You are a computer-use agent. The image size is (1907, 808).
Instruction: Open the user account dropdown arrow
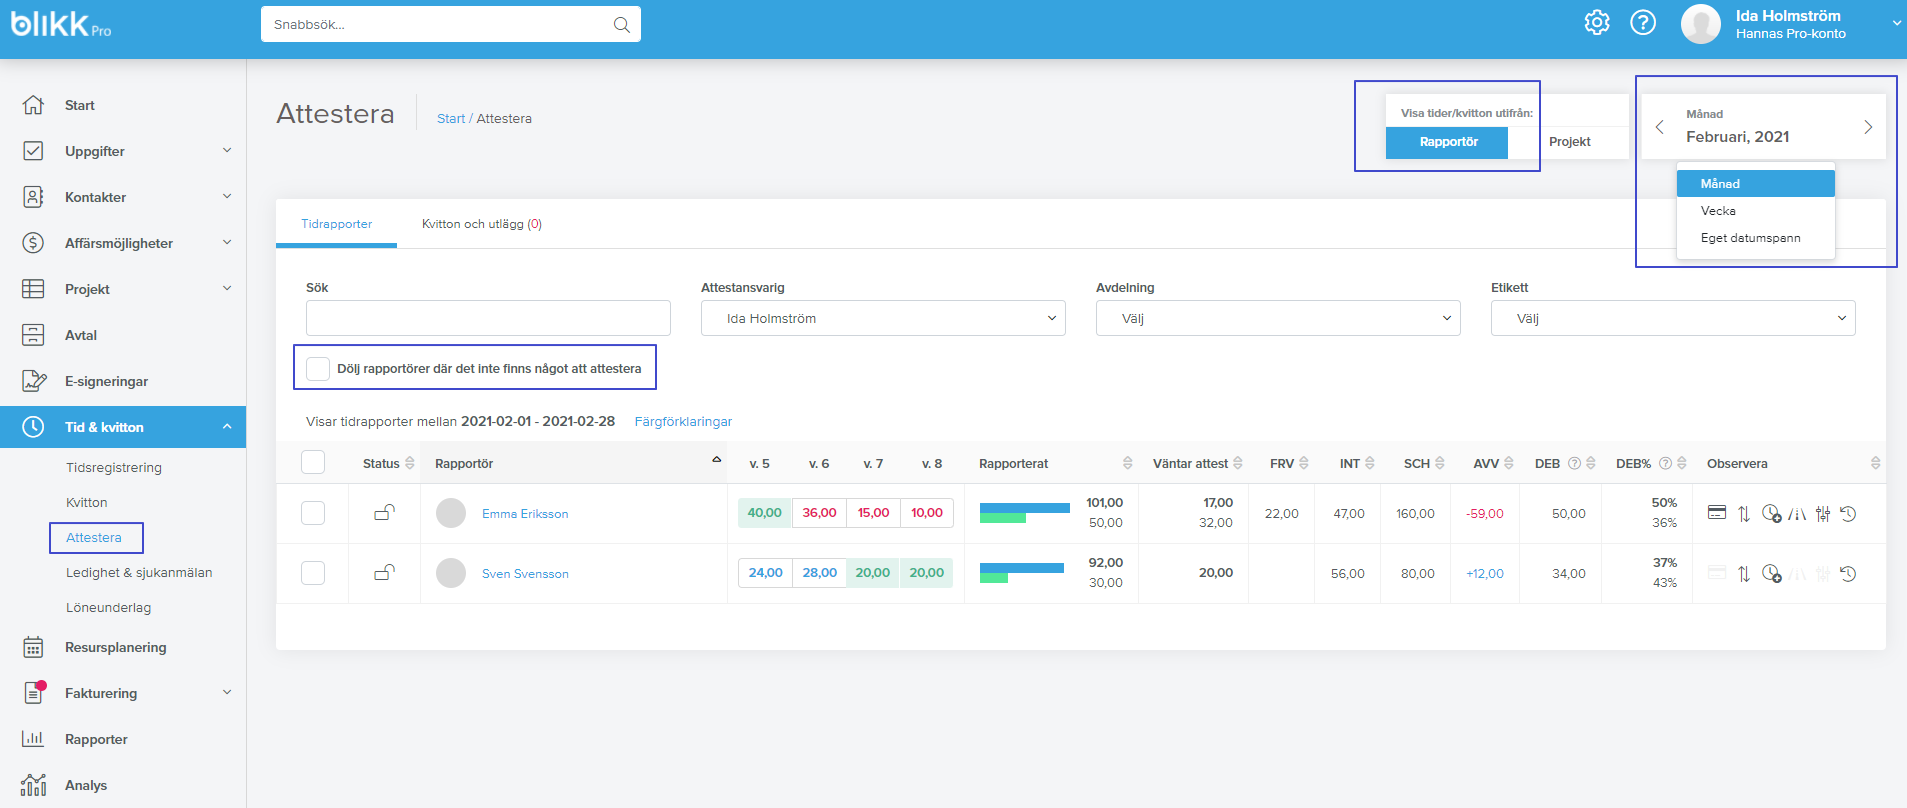(x=1896, y=24)
